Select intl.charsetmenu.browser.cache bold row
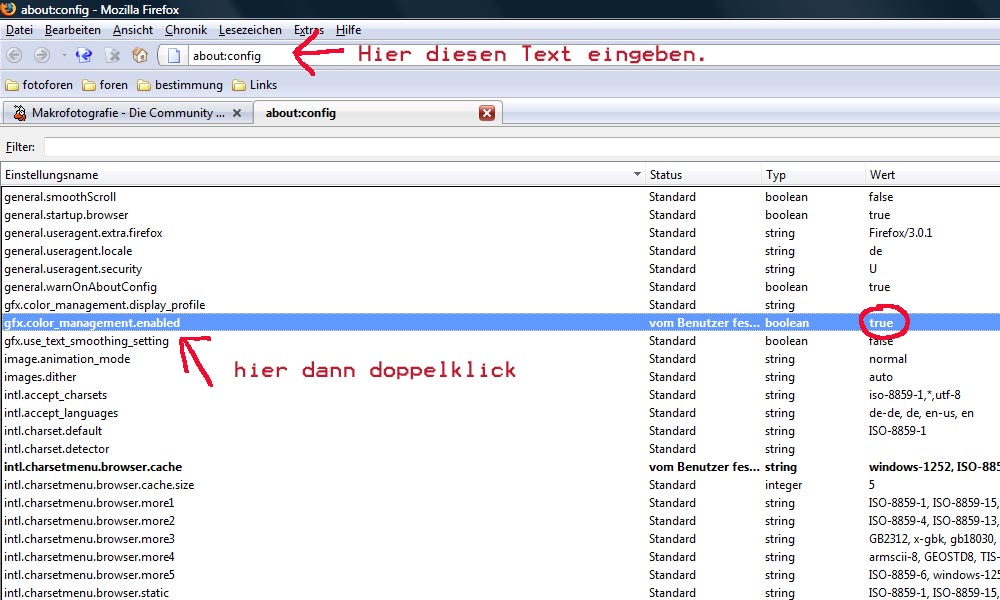 coord(501,467)
